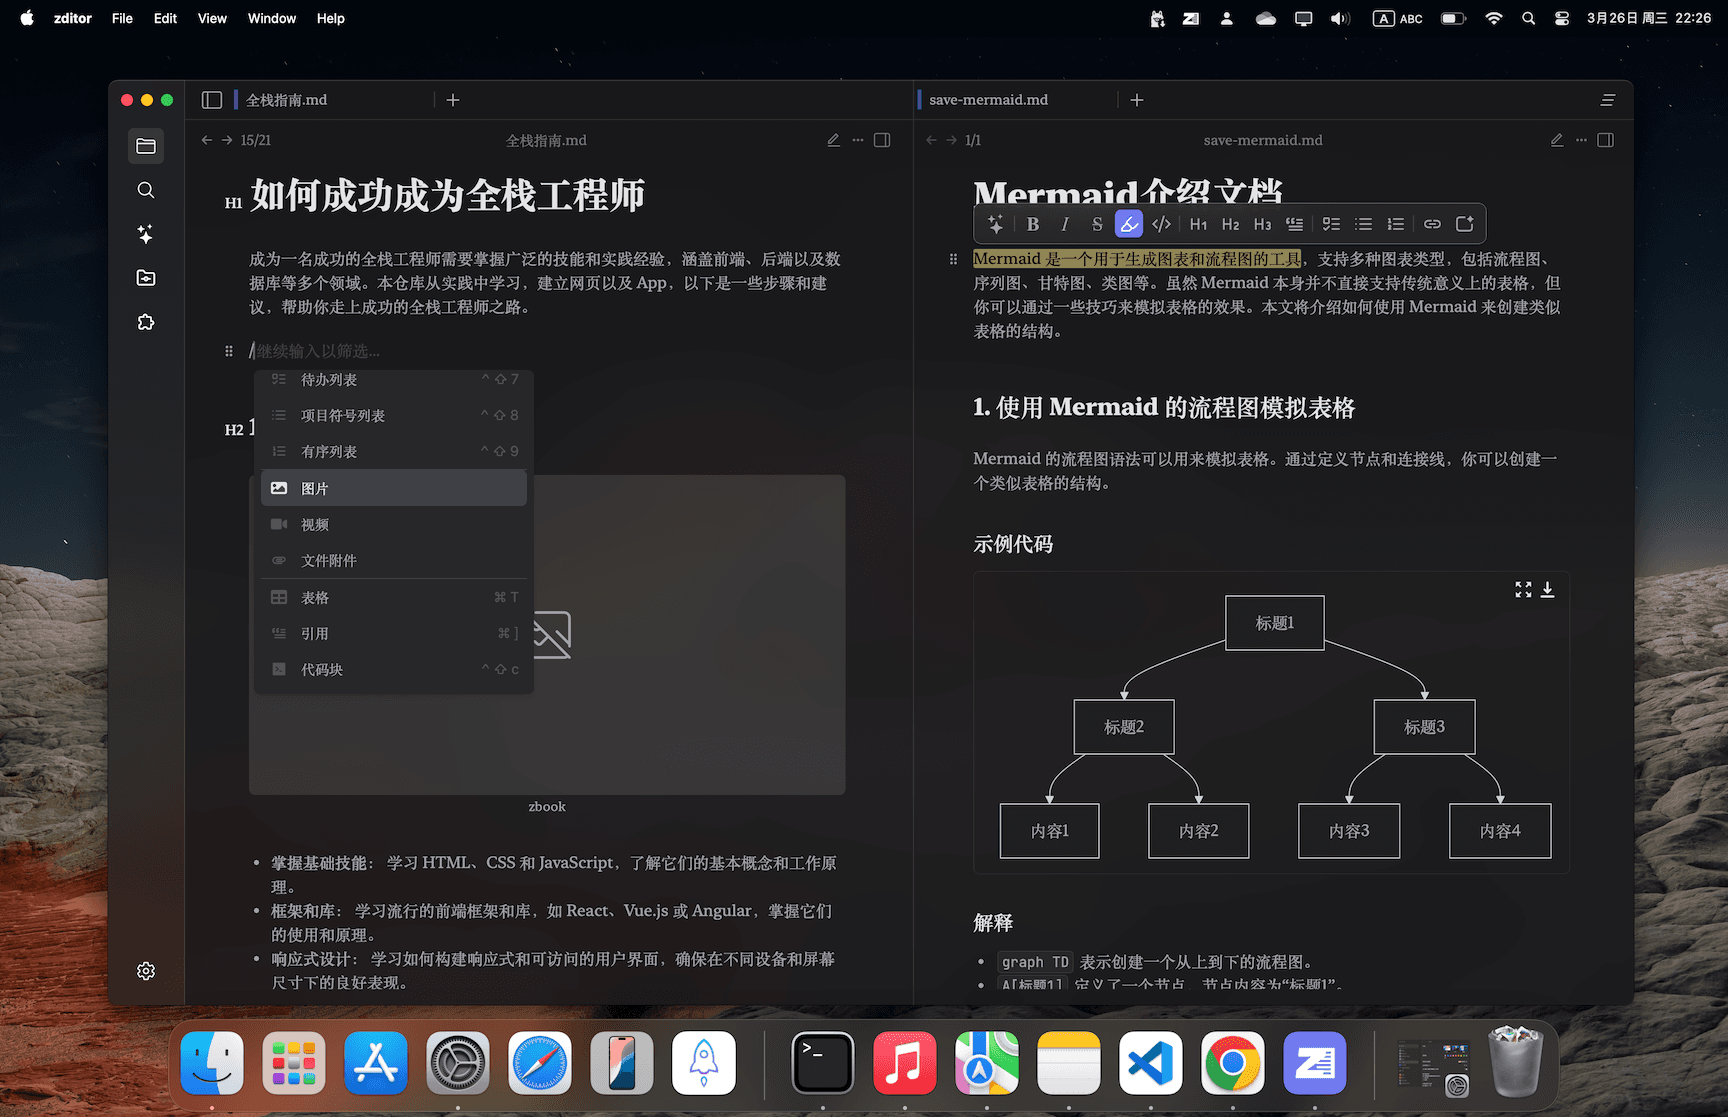
Task: Convert block to quote via toolbar
Action: point(1295,224)
